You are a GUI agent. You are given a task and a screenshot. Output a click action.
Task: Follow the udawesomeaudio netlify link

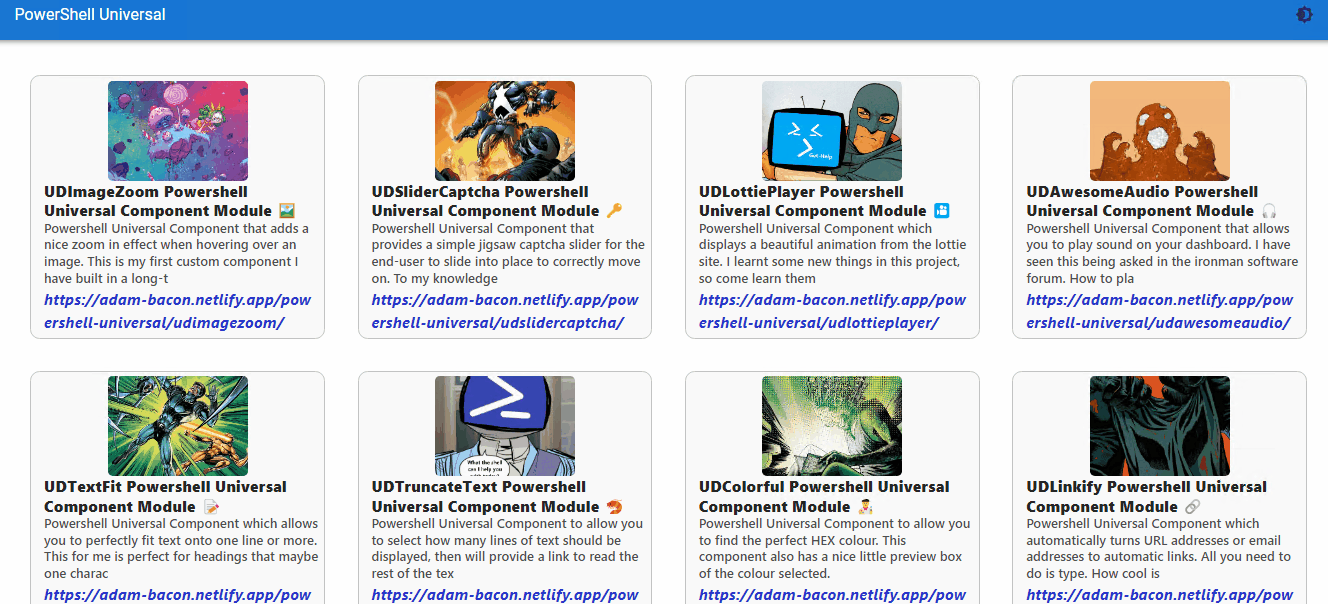[1159, 311]
